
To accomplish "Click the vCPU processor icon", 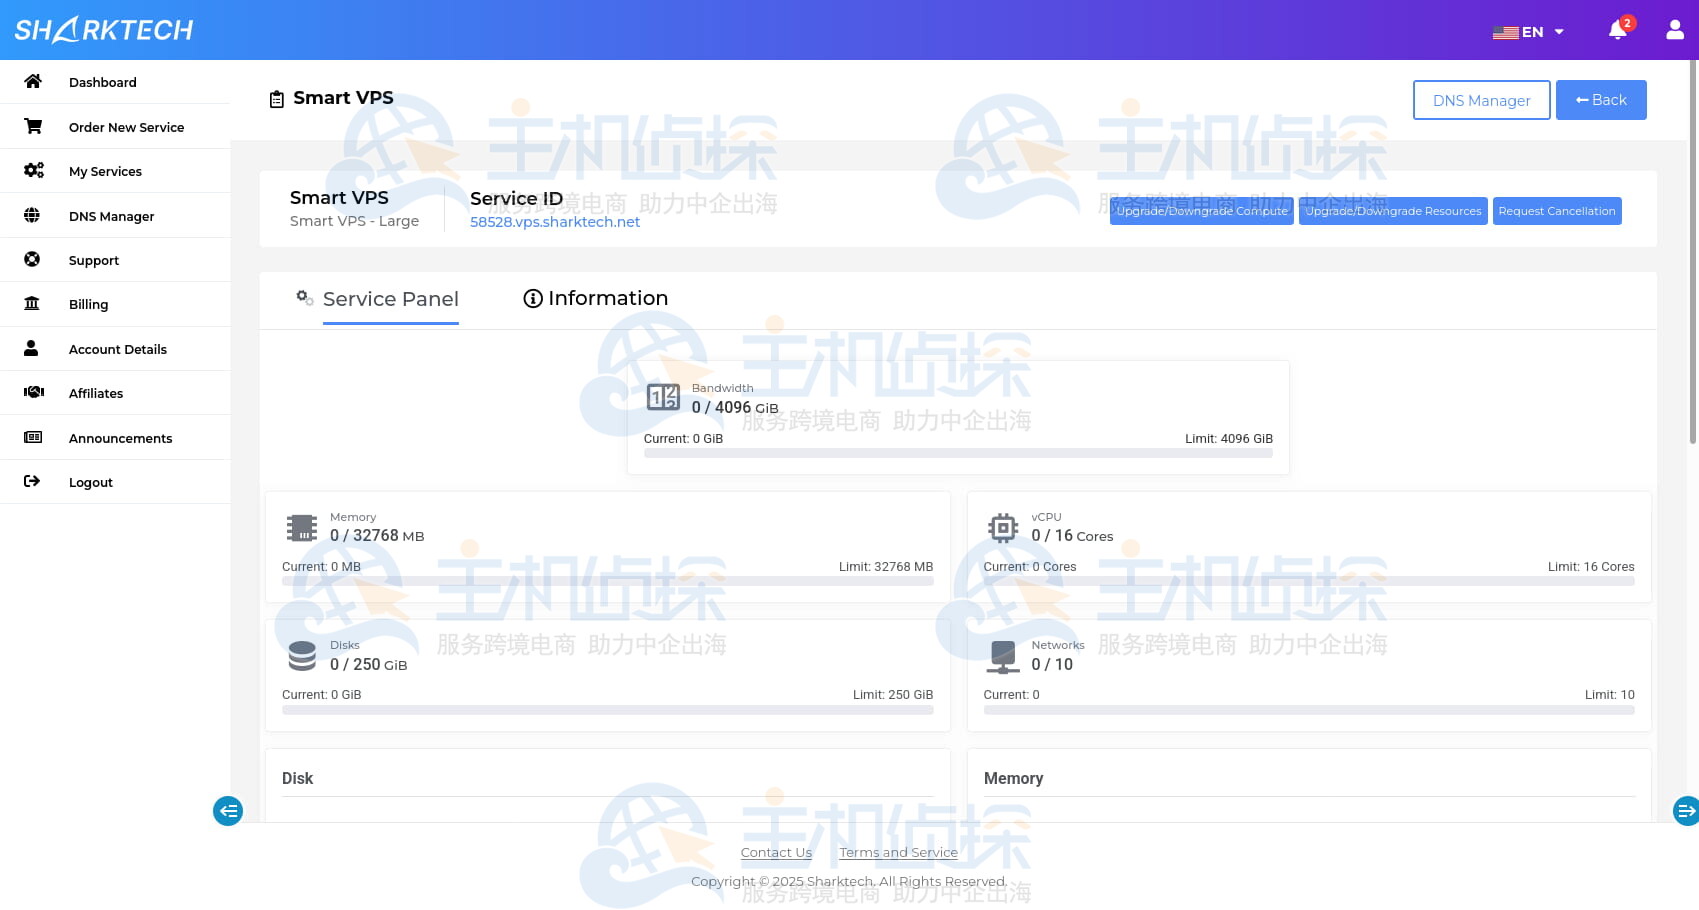I will point(1003,527).
